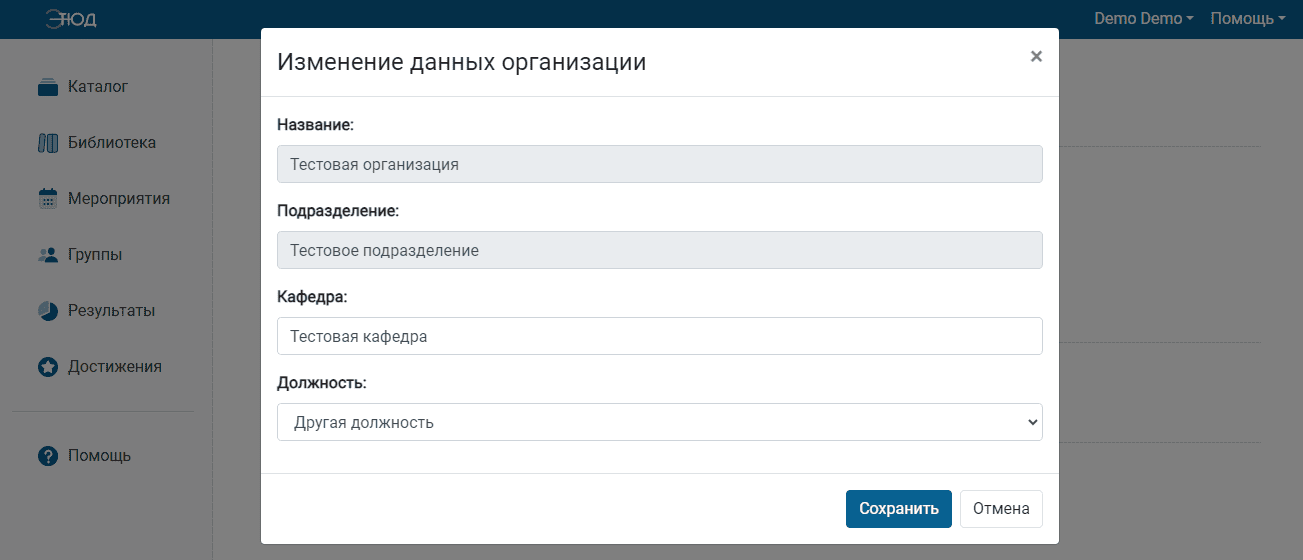Image resolution: width=1303 pixels, height=560 pixels.
Task: Click the Мероприятия calendar icon
Action: 48,199
